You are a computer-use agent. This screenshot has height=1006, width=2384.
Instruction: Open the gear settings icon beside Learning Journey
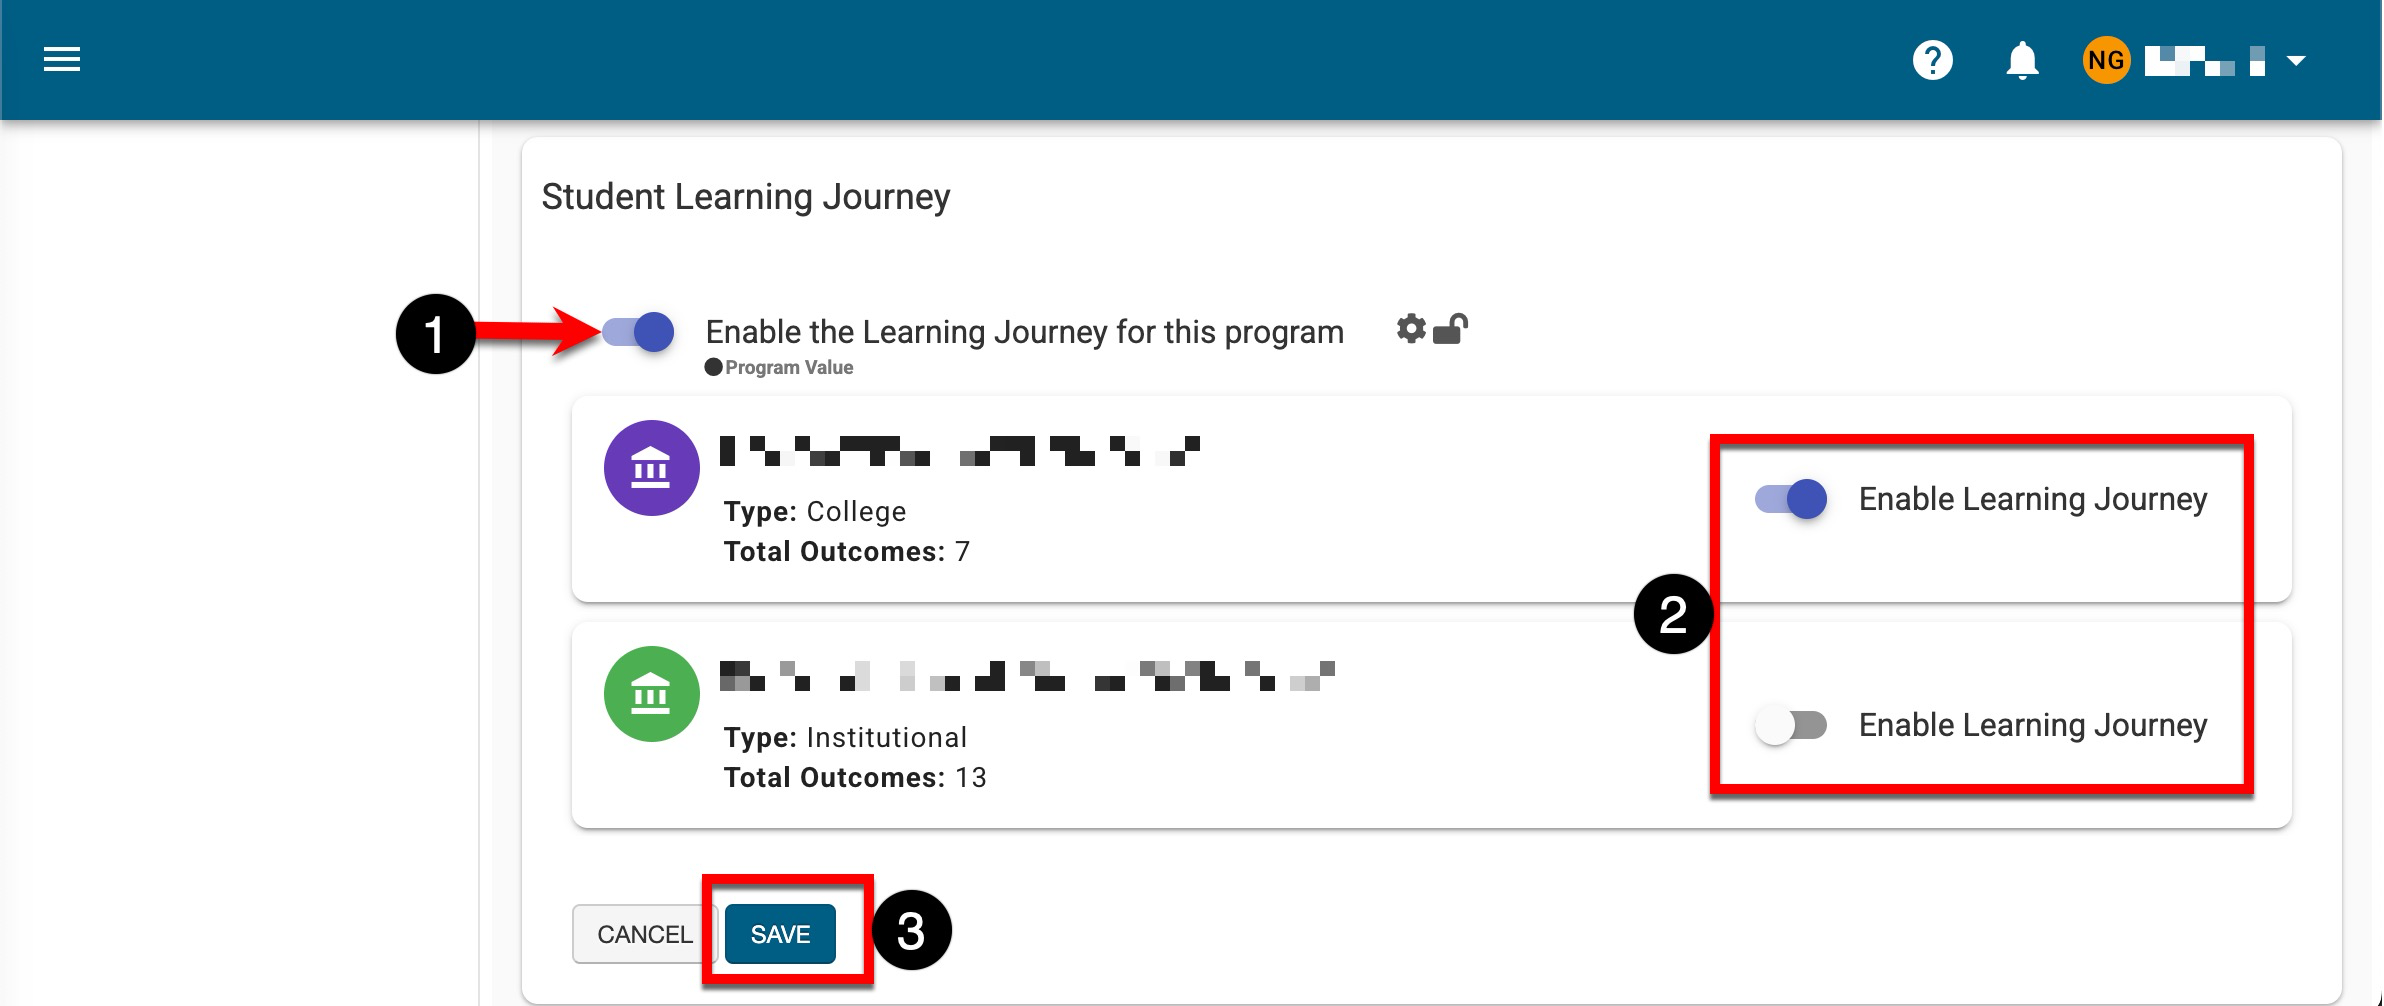coord(1410,328)
